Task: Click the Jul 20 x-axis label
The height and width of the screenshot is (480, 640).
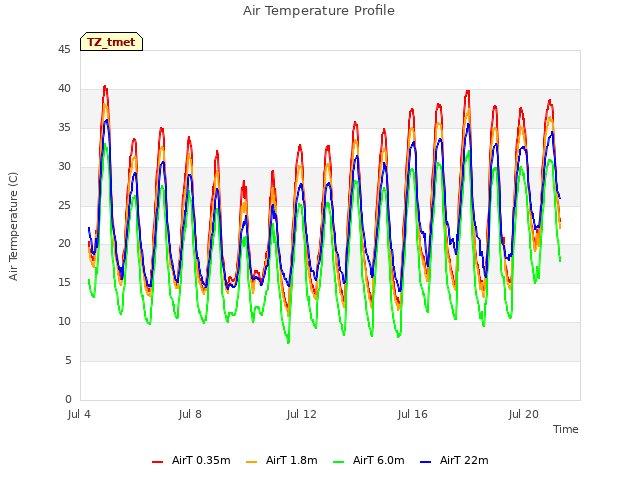Action: (x=524, y=414)
